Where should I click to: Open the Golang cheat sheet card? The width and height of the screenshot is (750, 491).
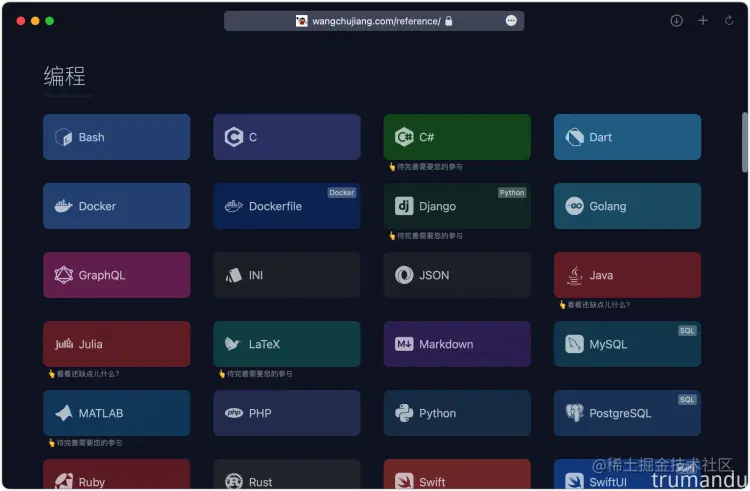(x=628, y=206)
